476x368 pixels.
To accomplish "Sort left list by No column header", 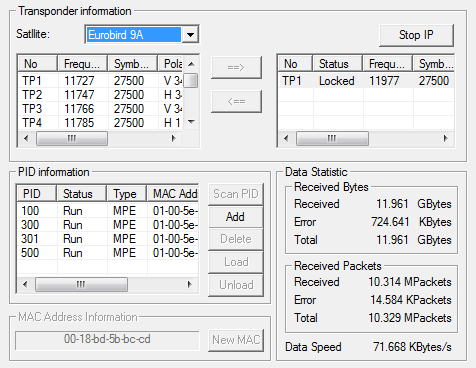I will tap(38, 63).
